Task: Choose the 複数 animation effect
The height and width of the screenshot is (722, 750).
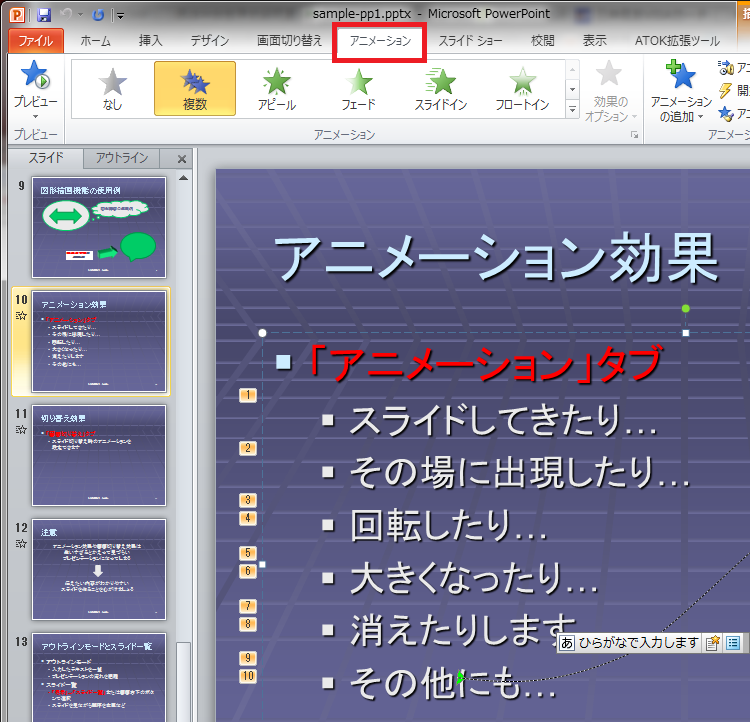Action: click(x=195, y=89)
